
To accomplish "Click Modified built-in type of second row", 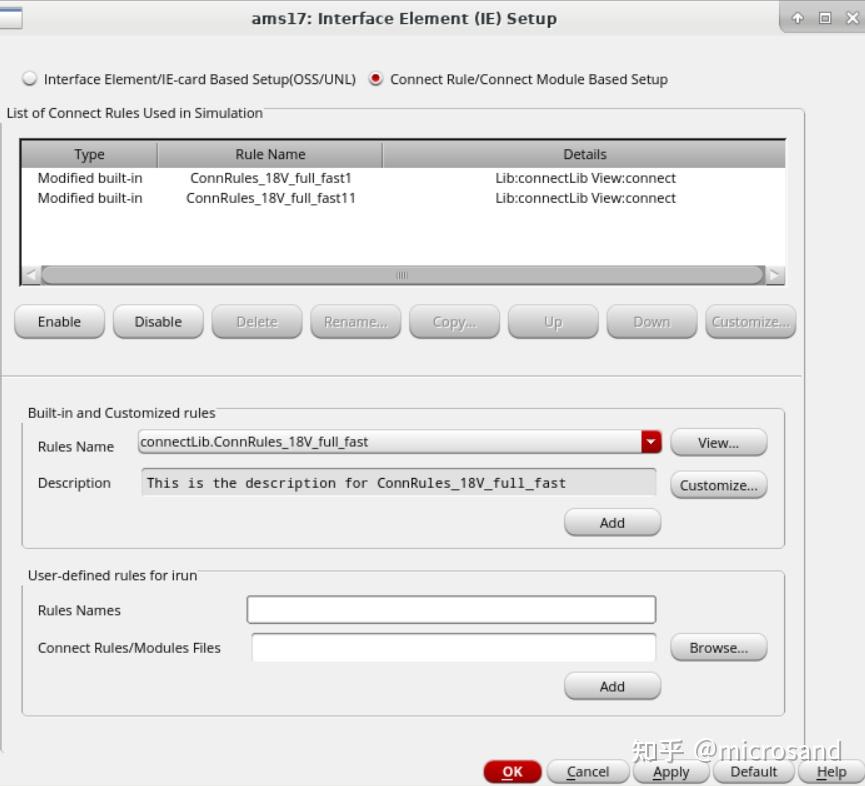I will pos(90,198).
